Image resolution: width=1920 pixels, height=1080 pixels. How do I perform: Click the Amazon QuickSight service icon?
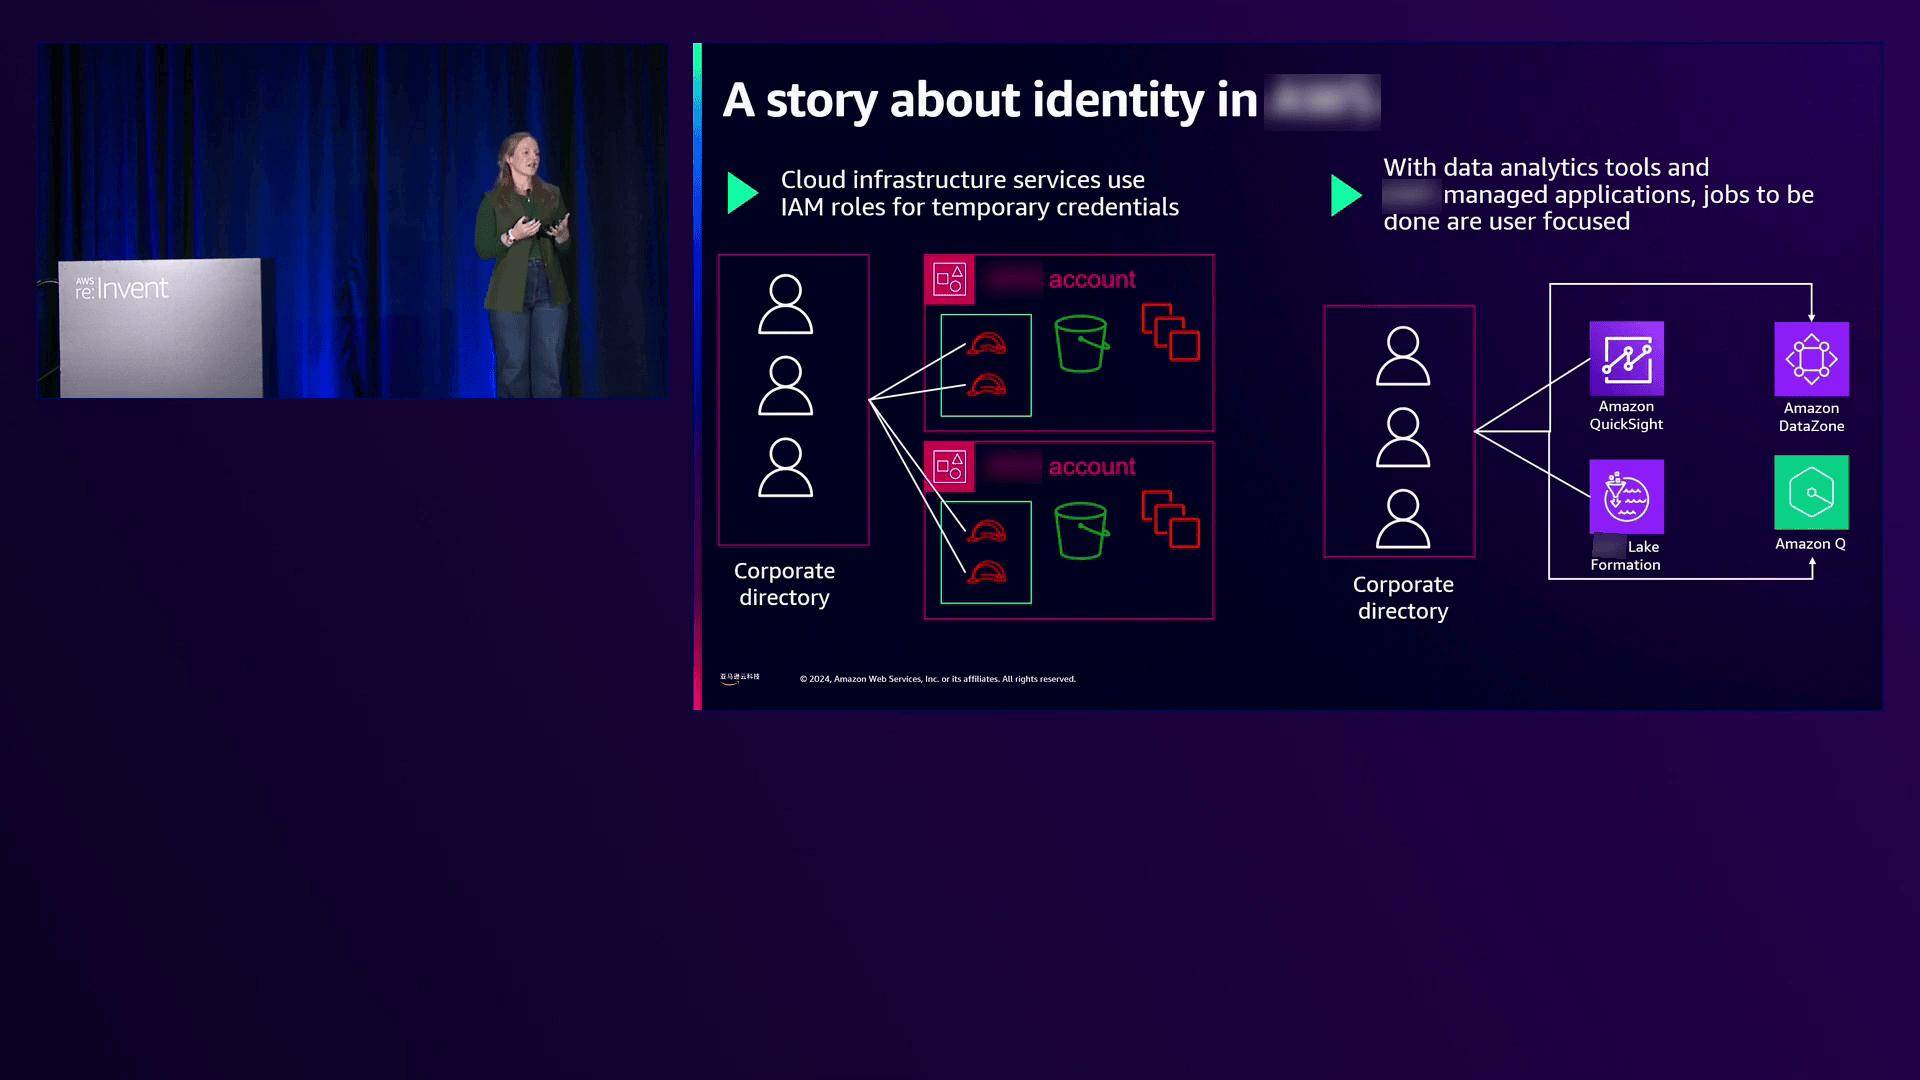1626,358
